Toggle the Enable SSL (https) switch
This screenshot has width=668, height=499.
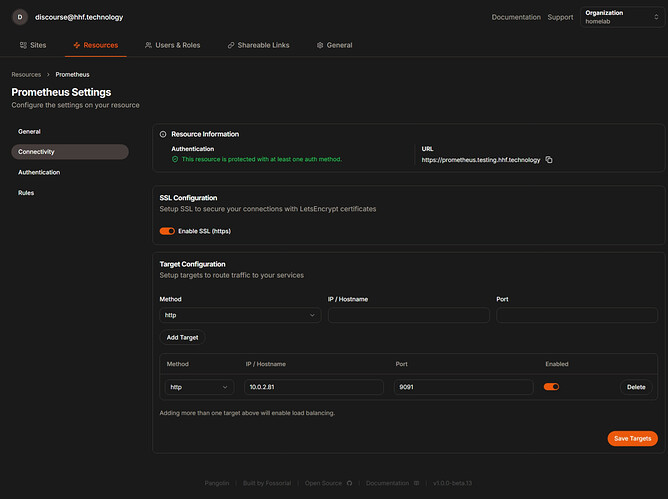point(167,231)
